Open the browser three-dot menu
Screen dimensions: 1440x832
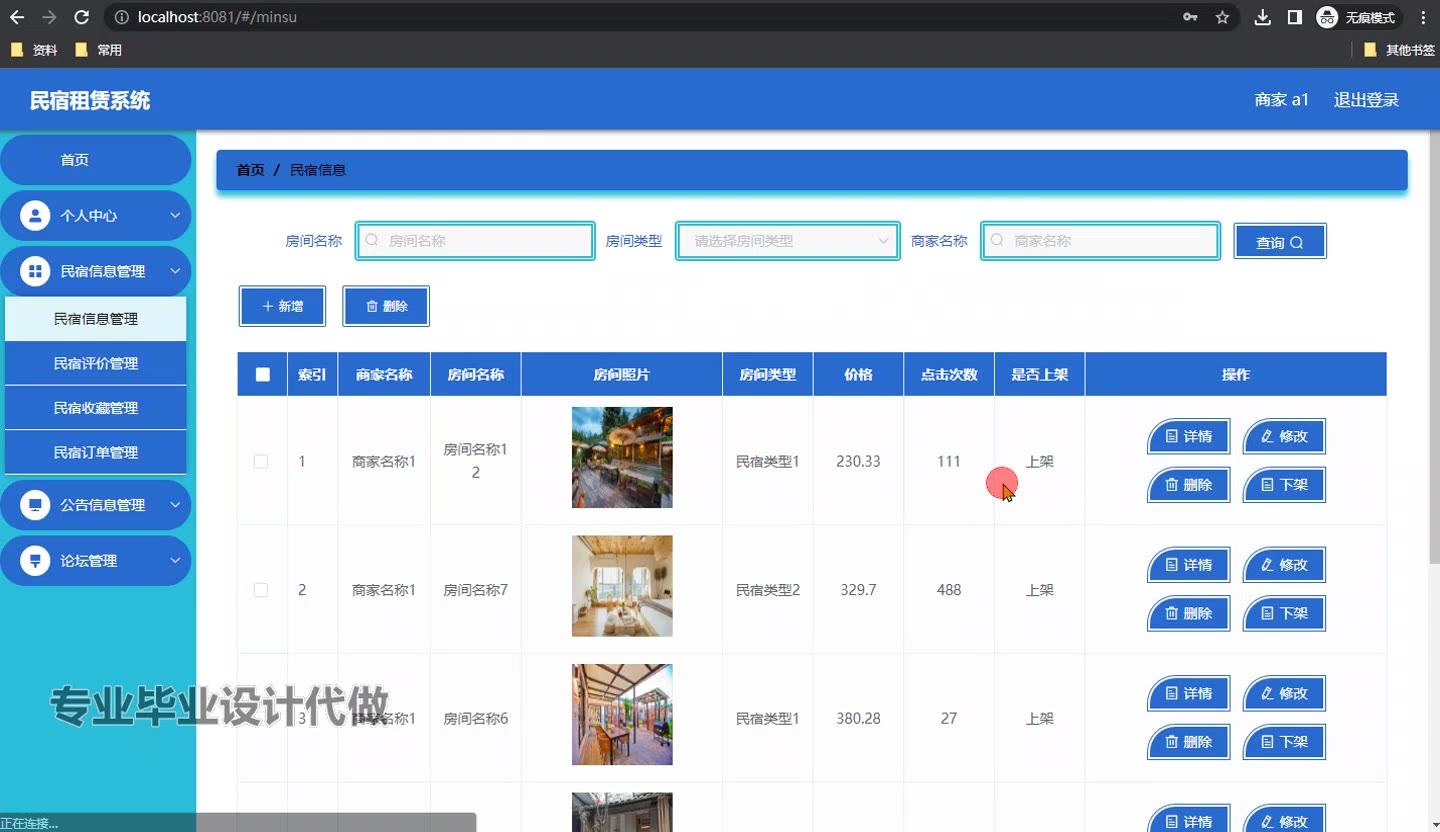[1423, 17]
